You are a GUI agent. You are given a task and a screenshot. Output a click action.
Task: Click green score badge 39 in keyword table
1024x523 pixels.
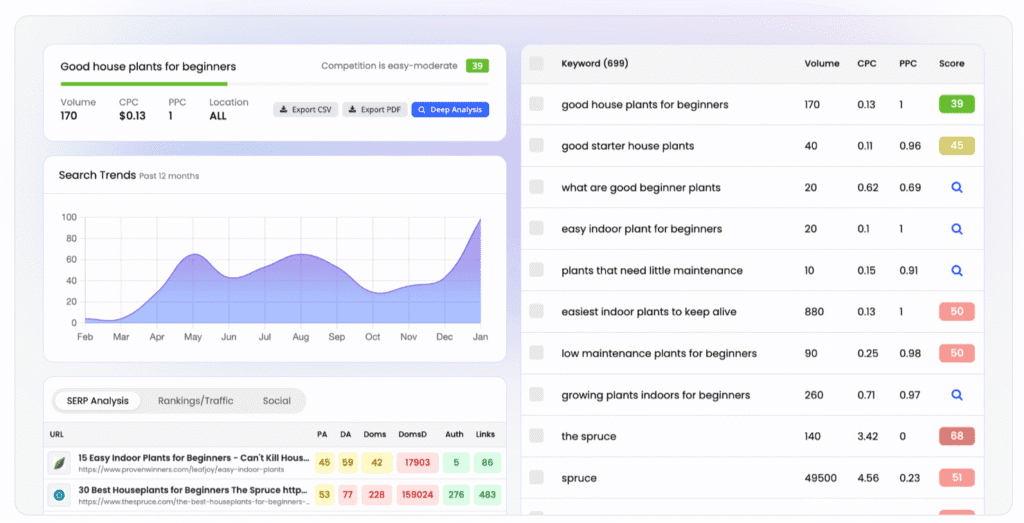click(x=956, y=104)
